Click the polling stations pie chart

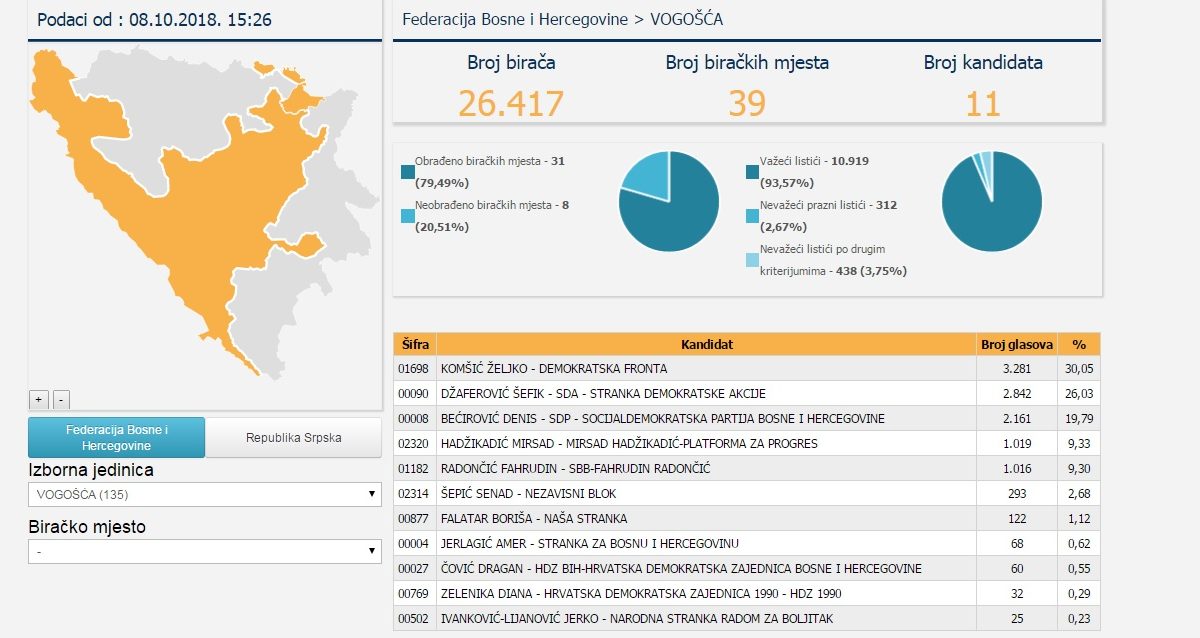pos(669,202)
